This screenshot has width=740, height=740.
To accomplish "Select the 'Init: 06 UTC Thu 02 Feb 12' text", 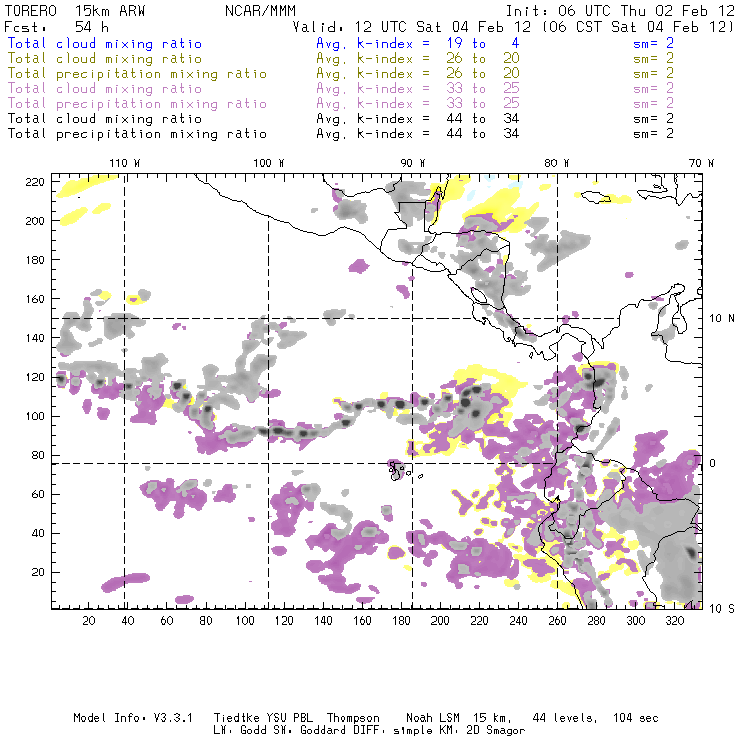I will (x=620, y=11).
